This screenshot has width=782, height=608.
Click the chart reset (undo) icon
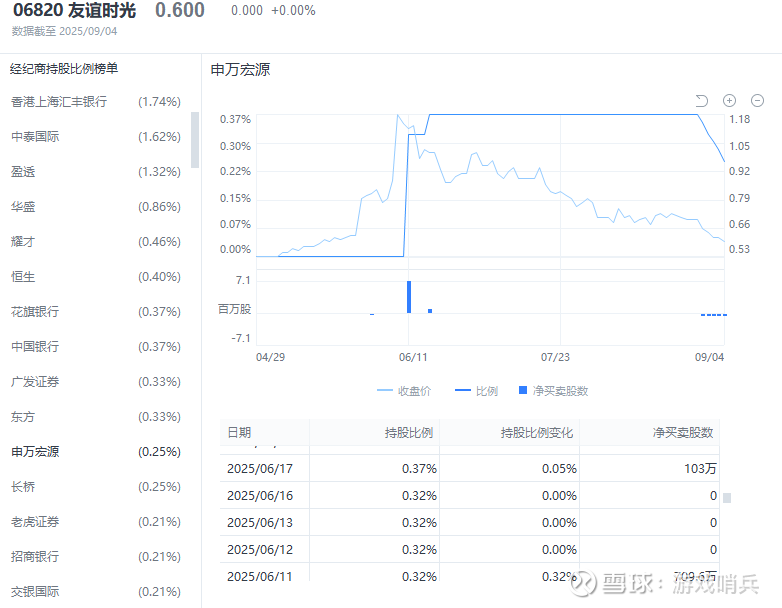click(x=702, y=100)
